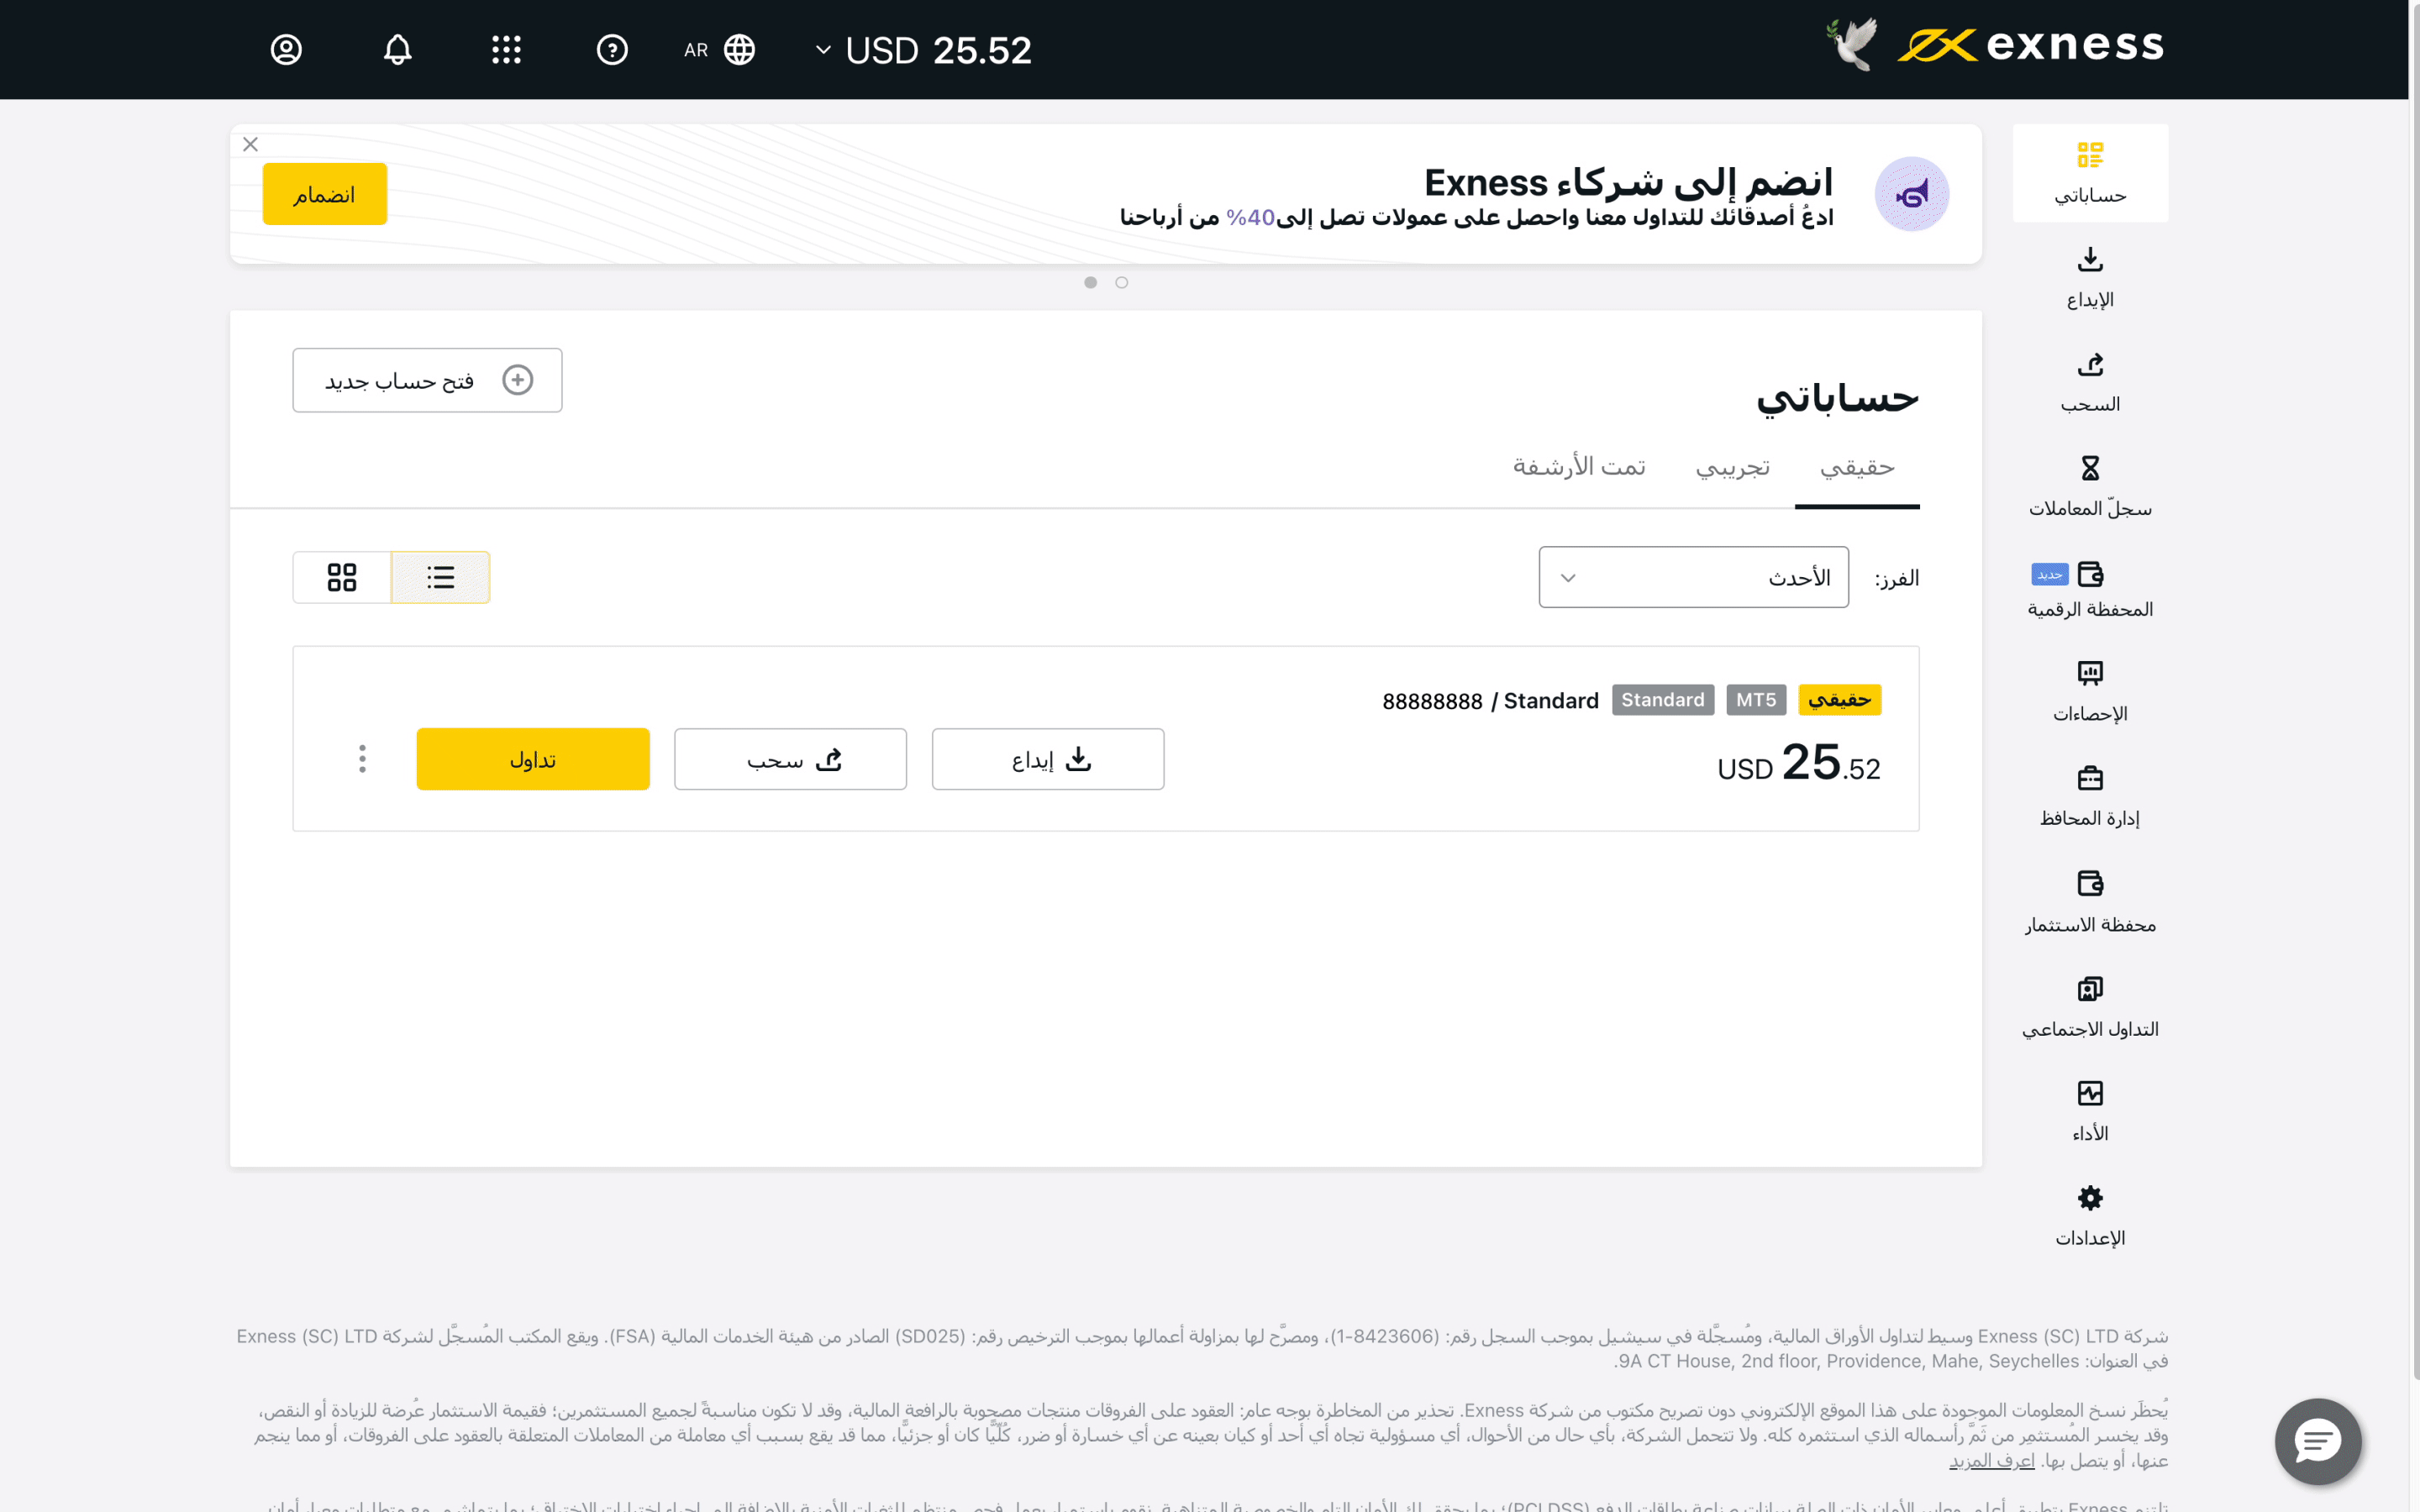Open الإعدادات settings gear
This screenshot has width=2420, height=1512.
point(2090,1216)
